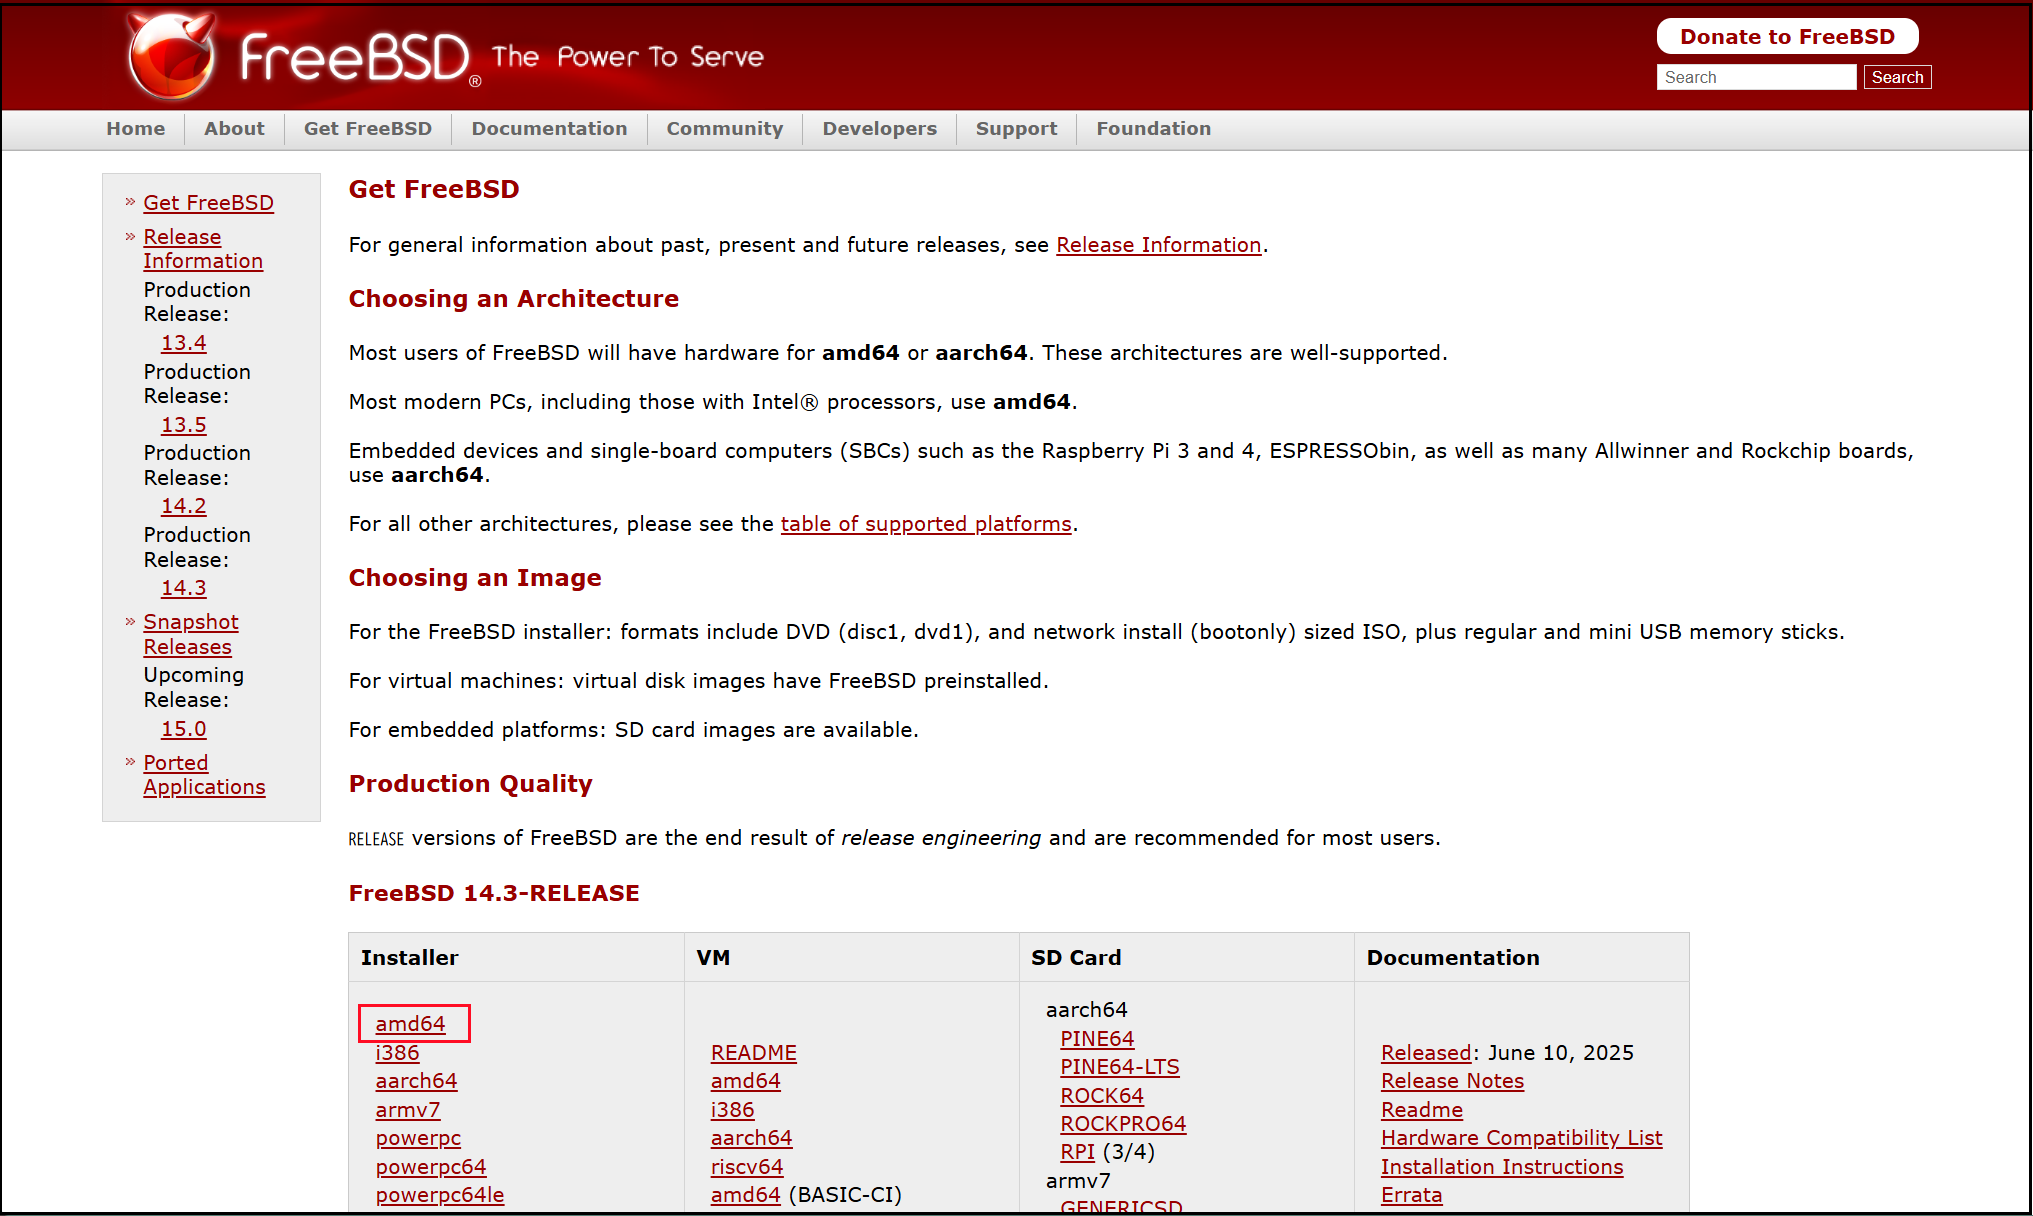Download the armv7 installer
The height and width of the screenshot is (1216, 2033).
pyautogui.click(x=408, y=1110)
